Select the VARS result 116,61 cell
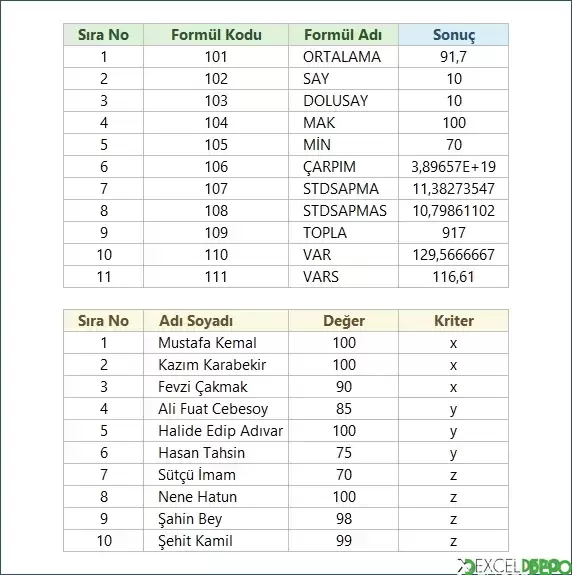Viewport: 572px width, 575px height. (454, 277)
